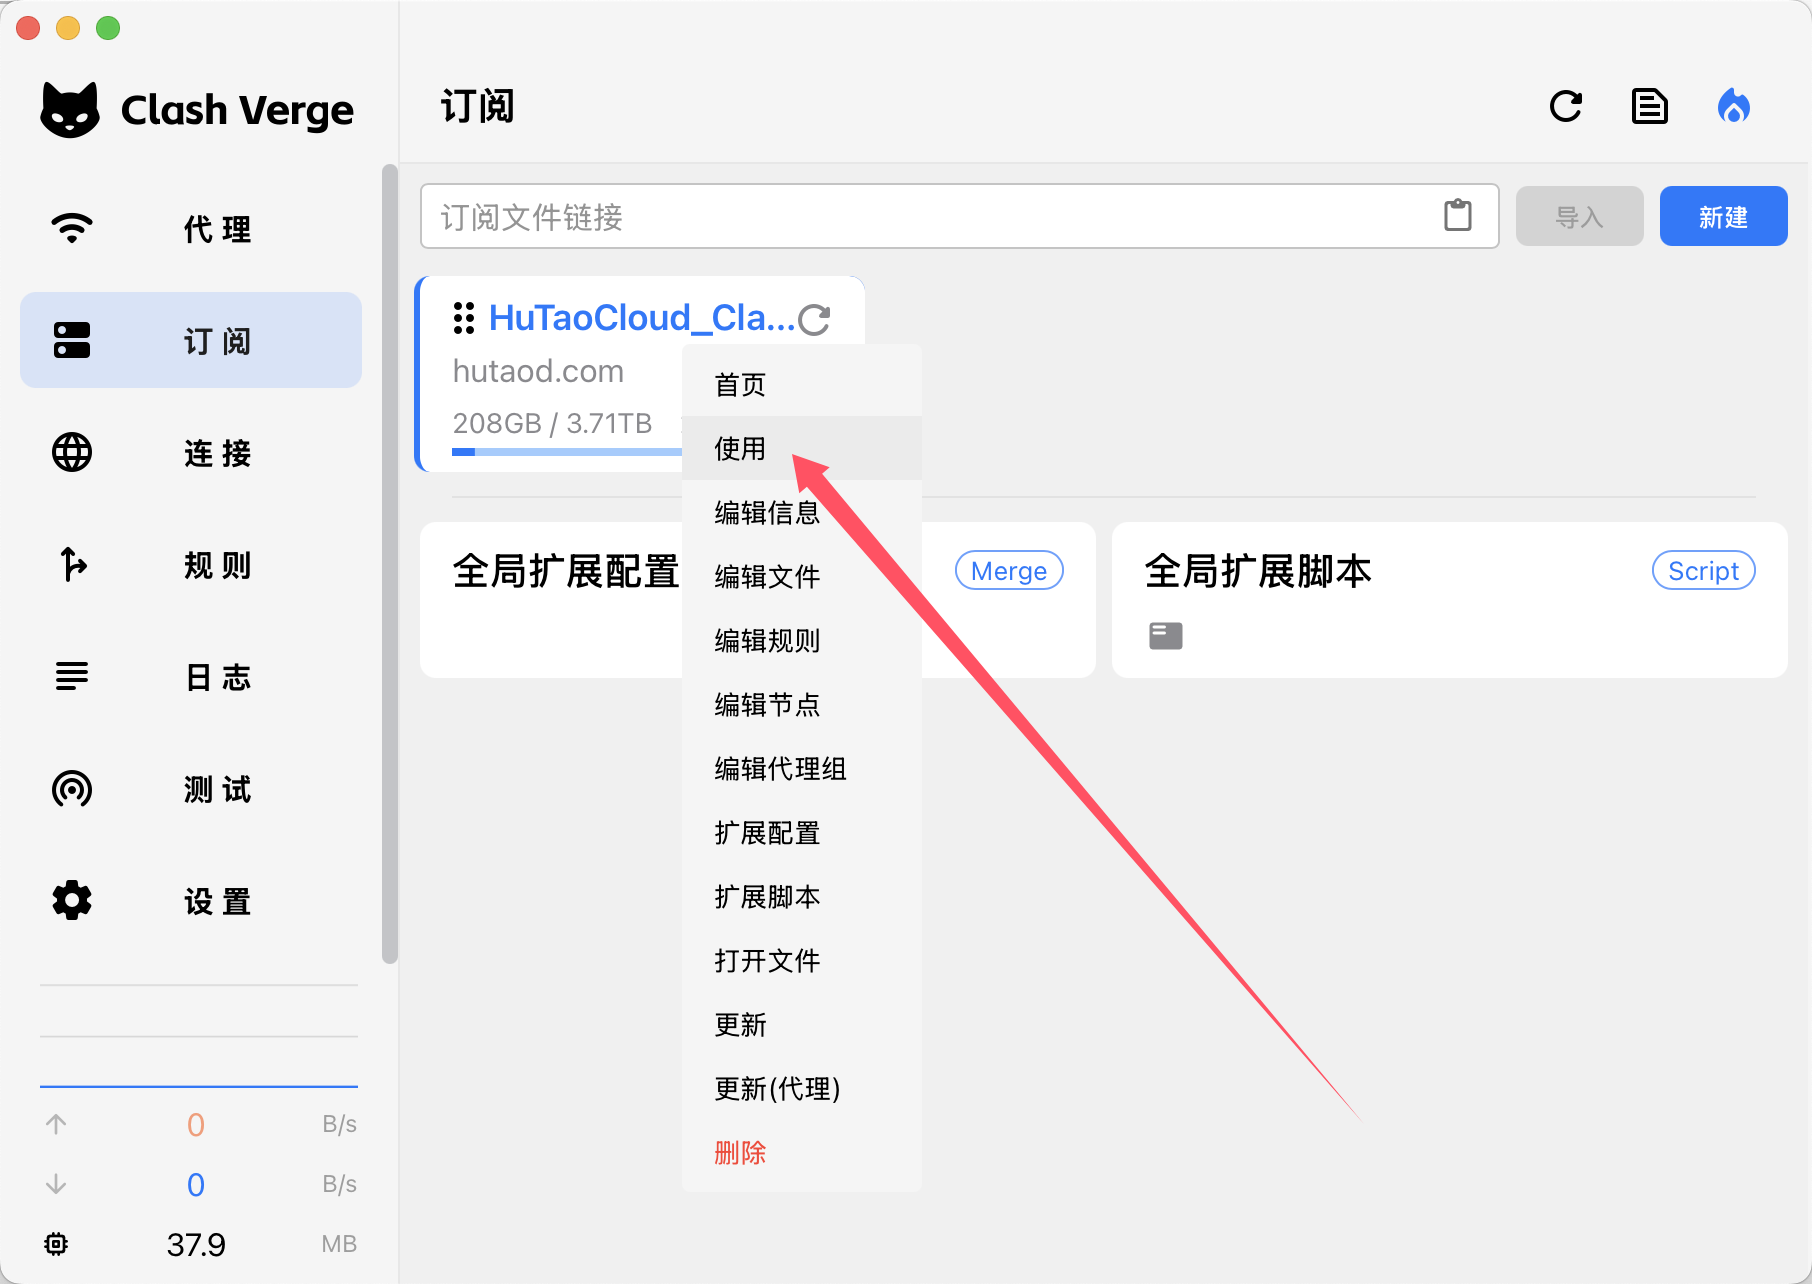Refresh subscriptions using the circular arrow icon
Screen dimensions: 1812x1284
(x=1566, y=107)
